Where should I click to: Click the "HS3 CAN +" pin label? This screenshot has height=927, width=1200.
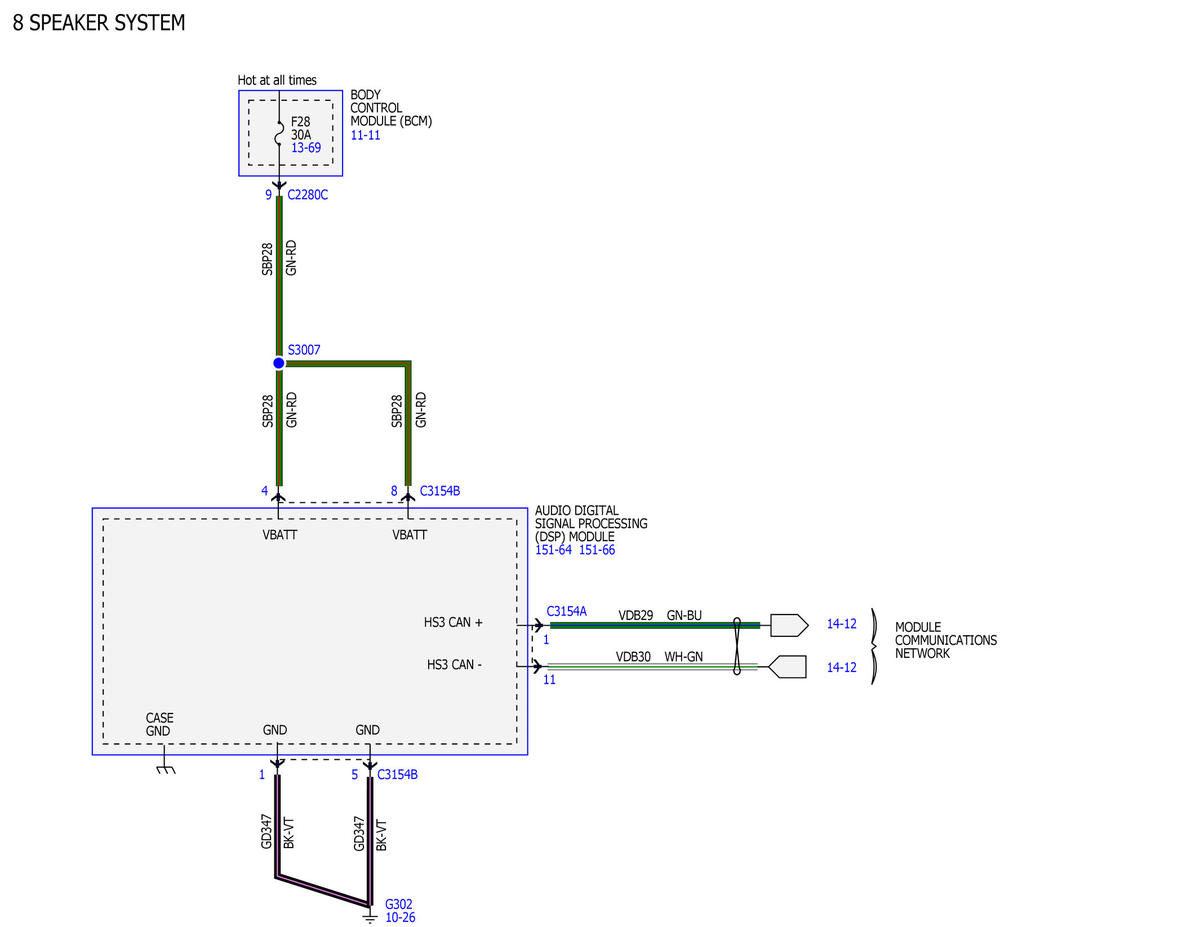pos(453,622)
